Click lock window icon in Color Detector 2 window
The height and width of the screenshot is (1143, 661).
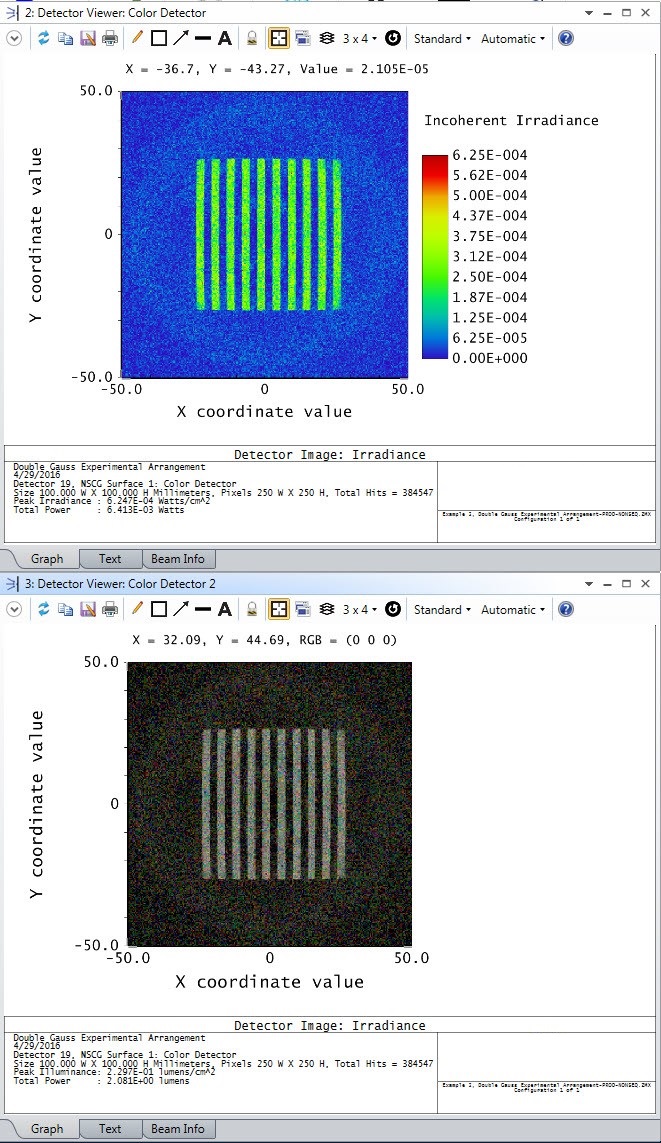pos(251,609)
